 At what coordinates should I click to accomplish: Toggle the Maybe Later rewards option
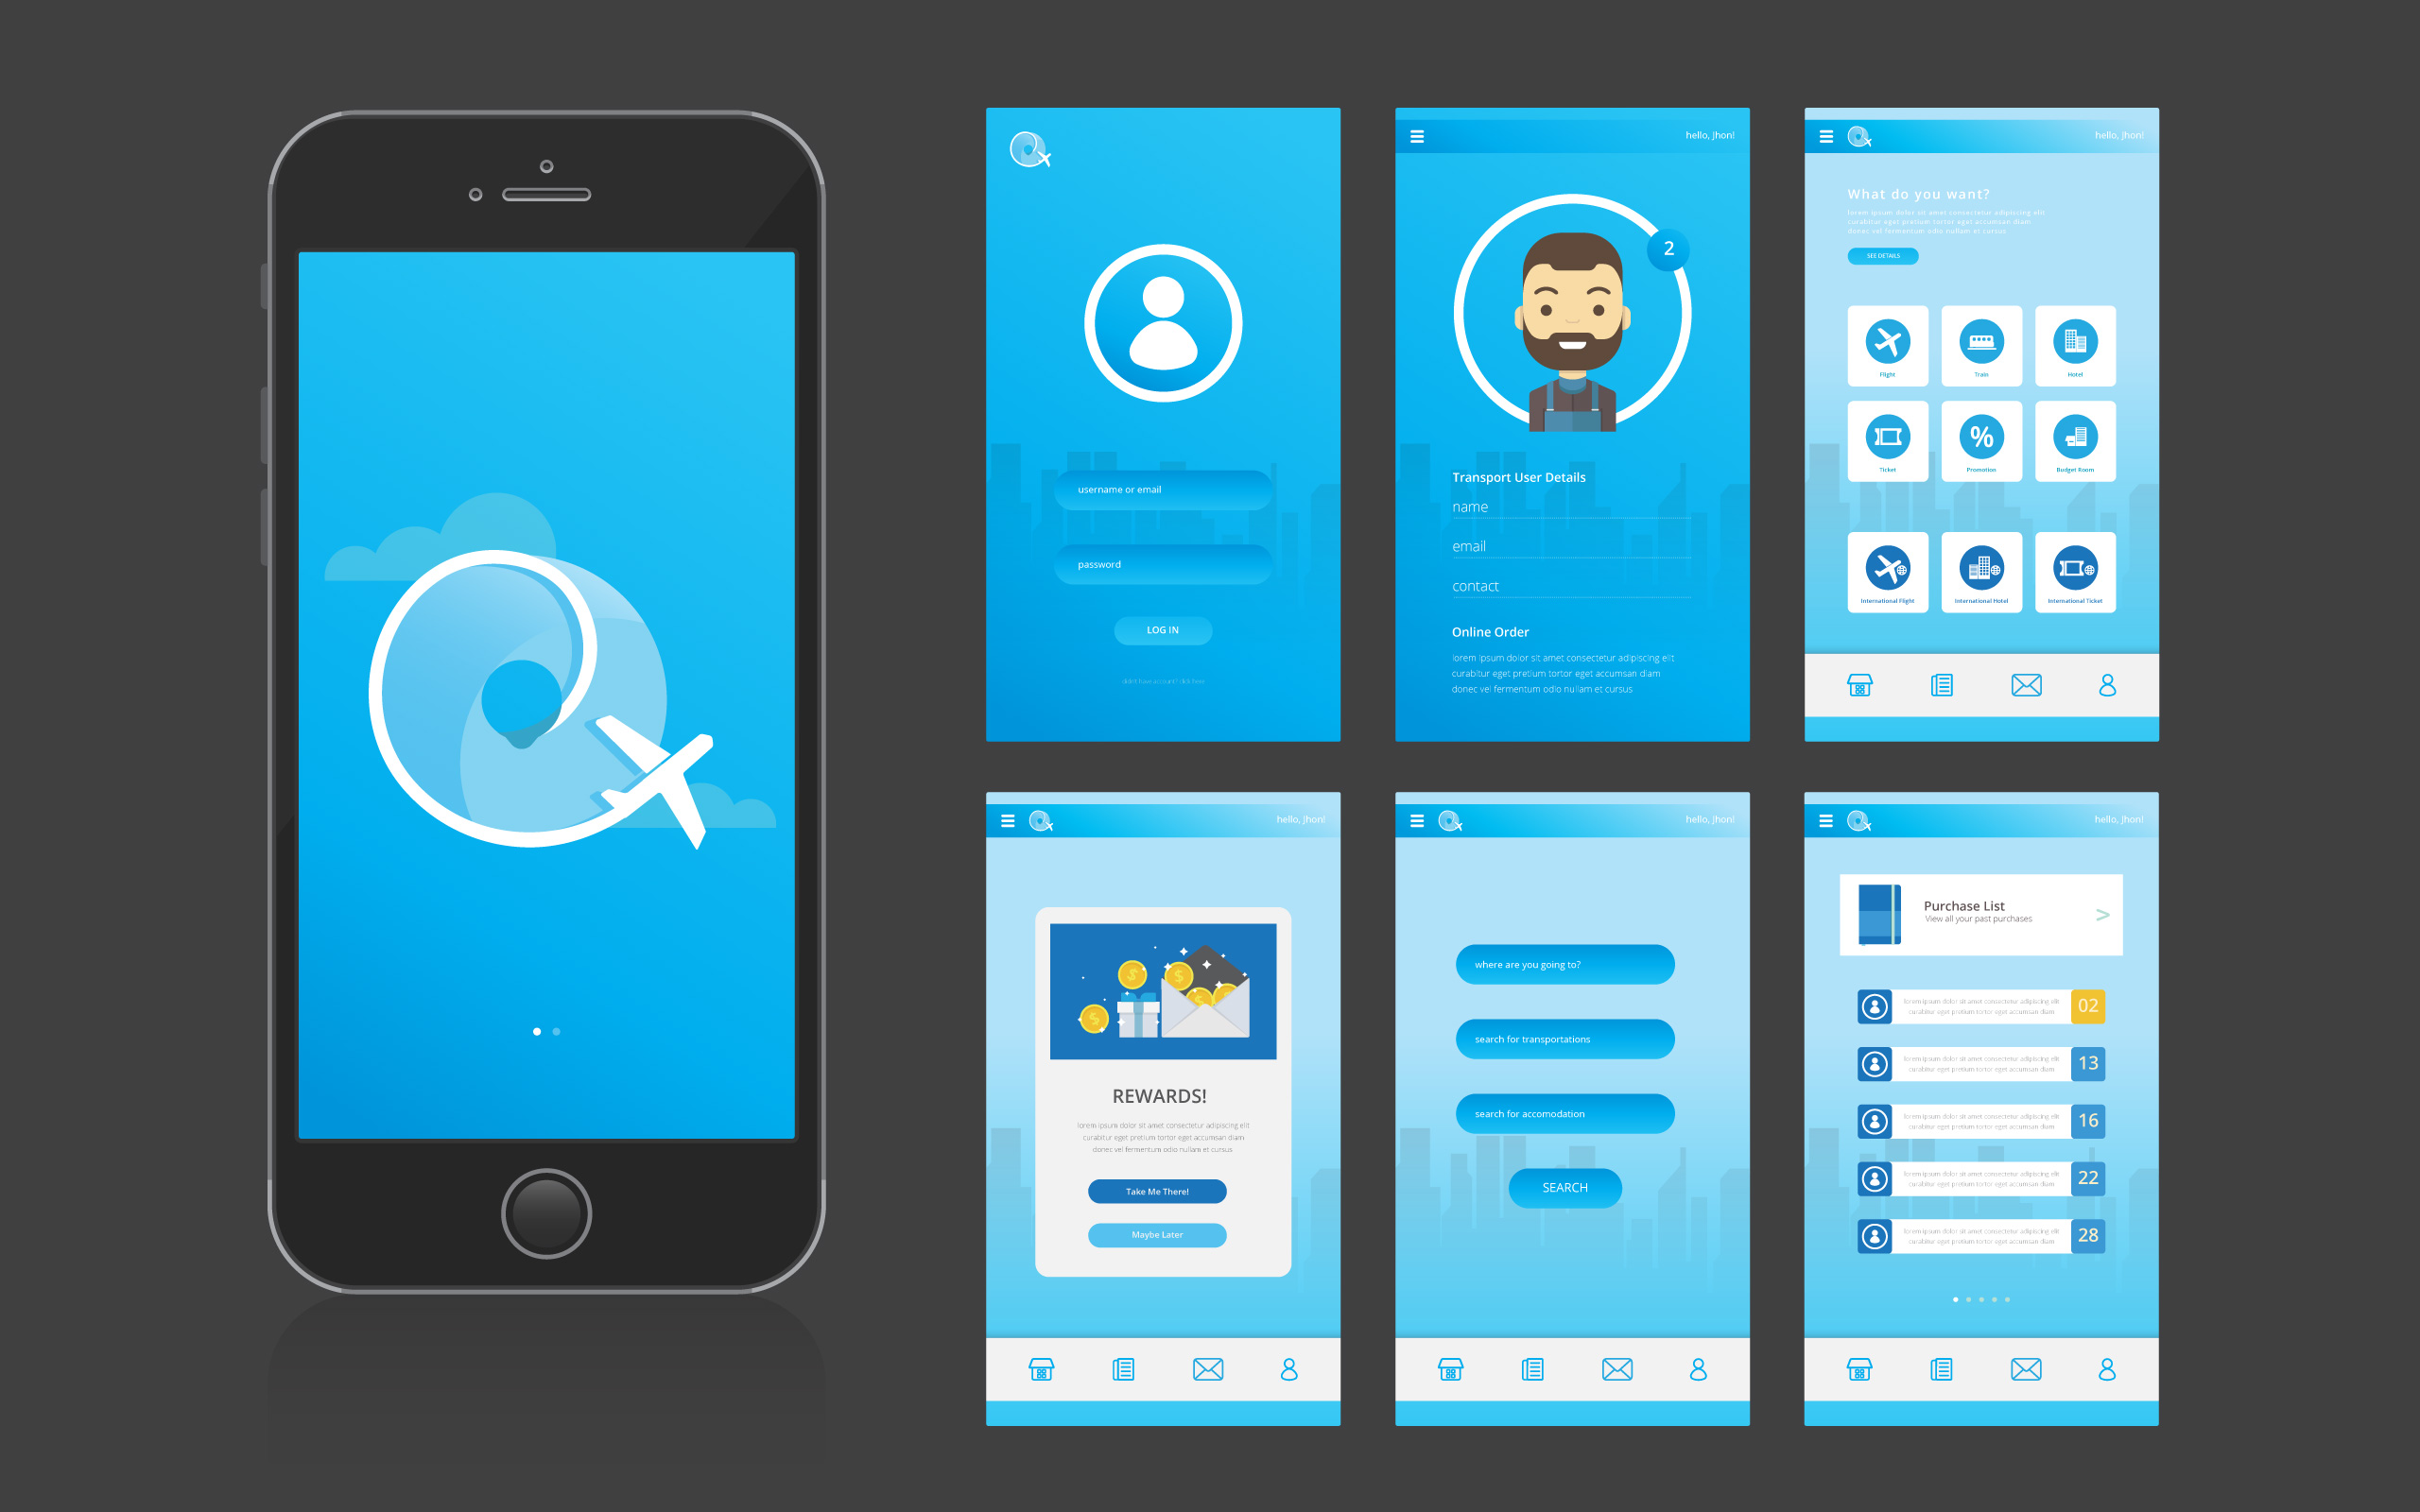[x=1159, y=1237]
